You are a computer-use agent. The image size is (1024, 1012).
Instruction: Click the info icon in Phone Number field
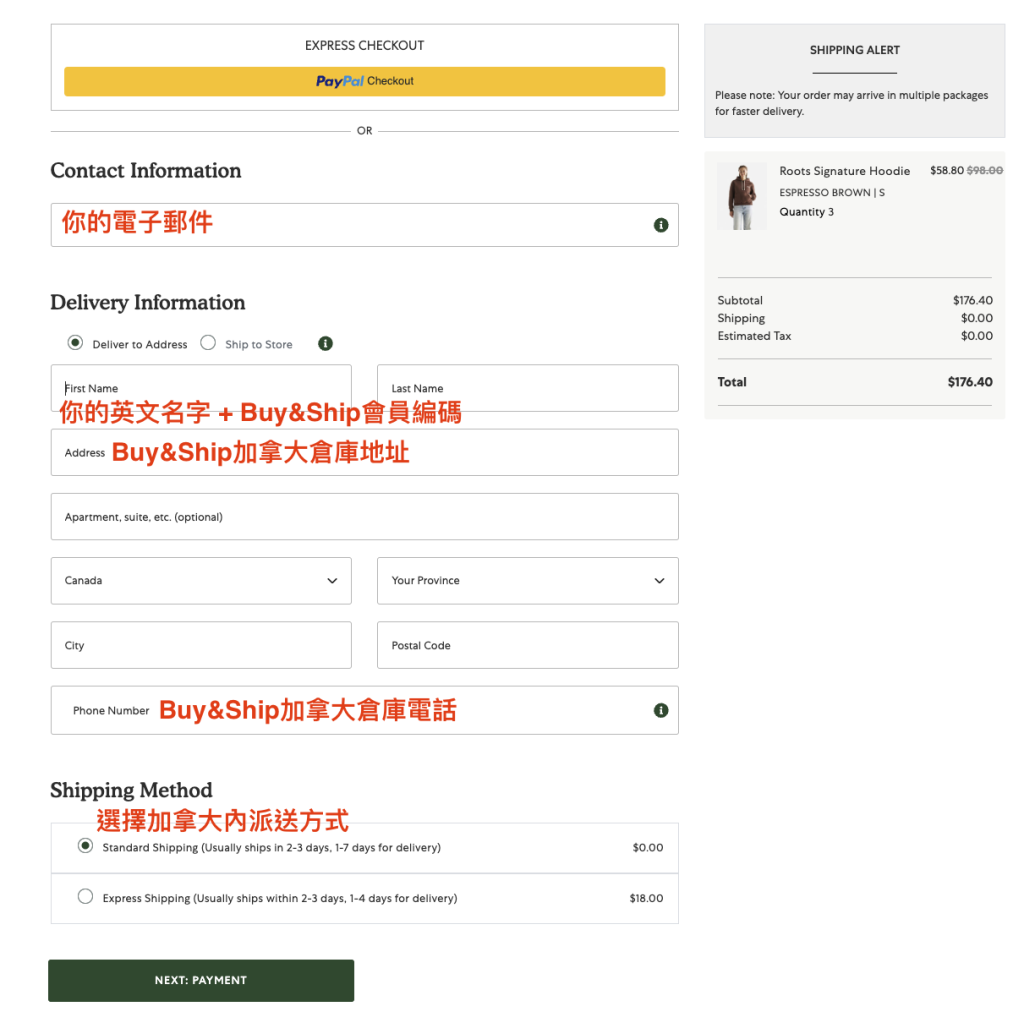click(660, 710)
